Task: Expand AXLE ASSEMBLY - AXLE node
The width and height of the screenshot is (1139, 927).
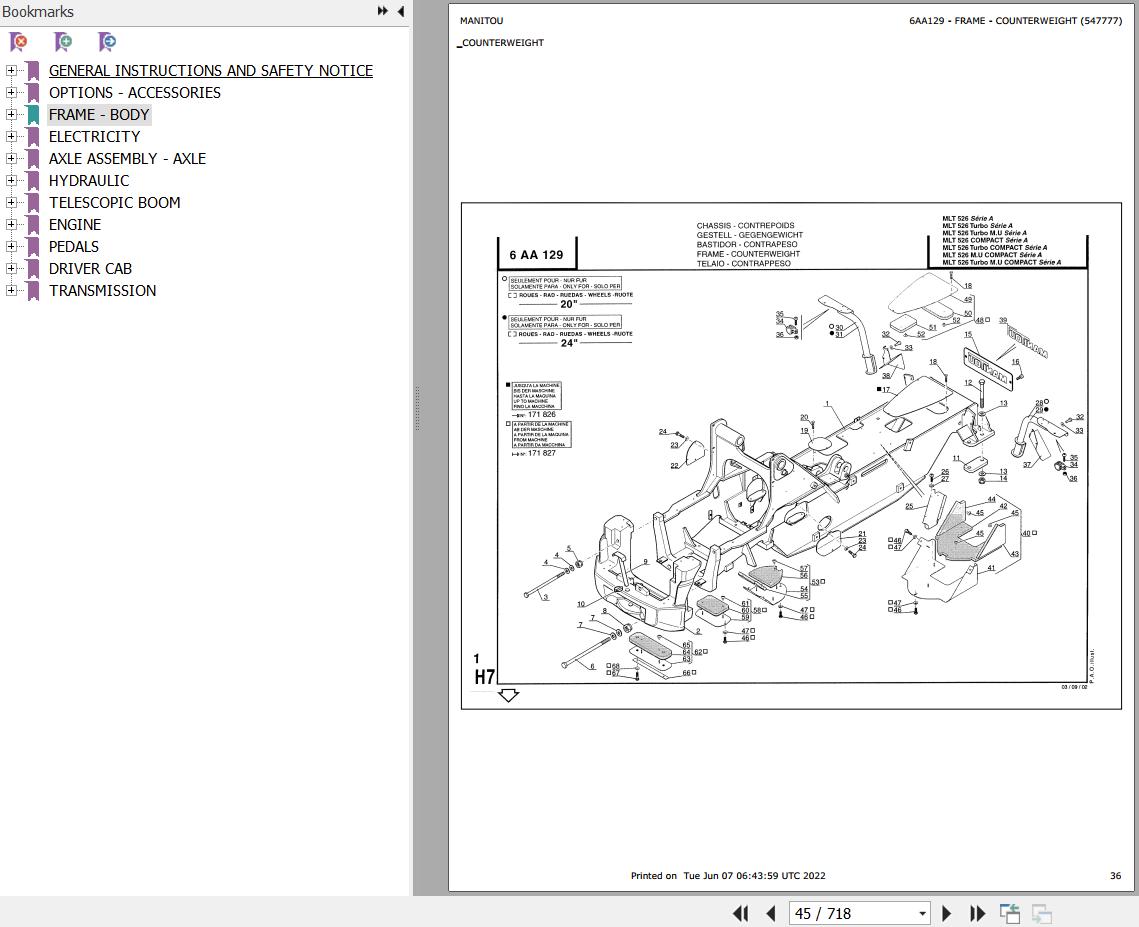Action: (11, 158)
